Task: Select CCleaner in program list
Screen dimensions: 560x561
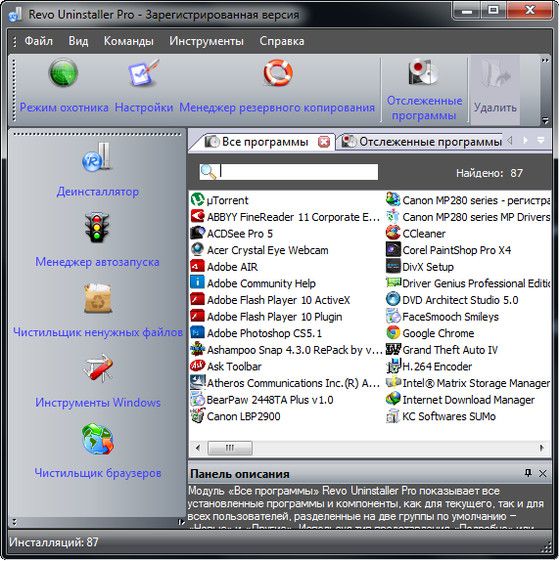Action: pos(416,233)
